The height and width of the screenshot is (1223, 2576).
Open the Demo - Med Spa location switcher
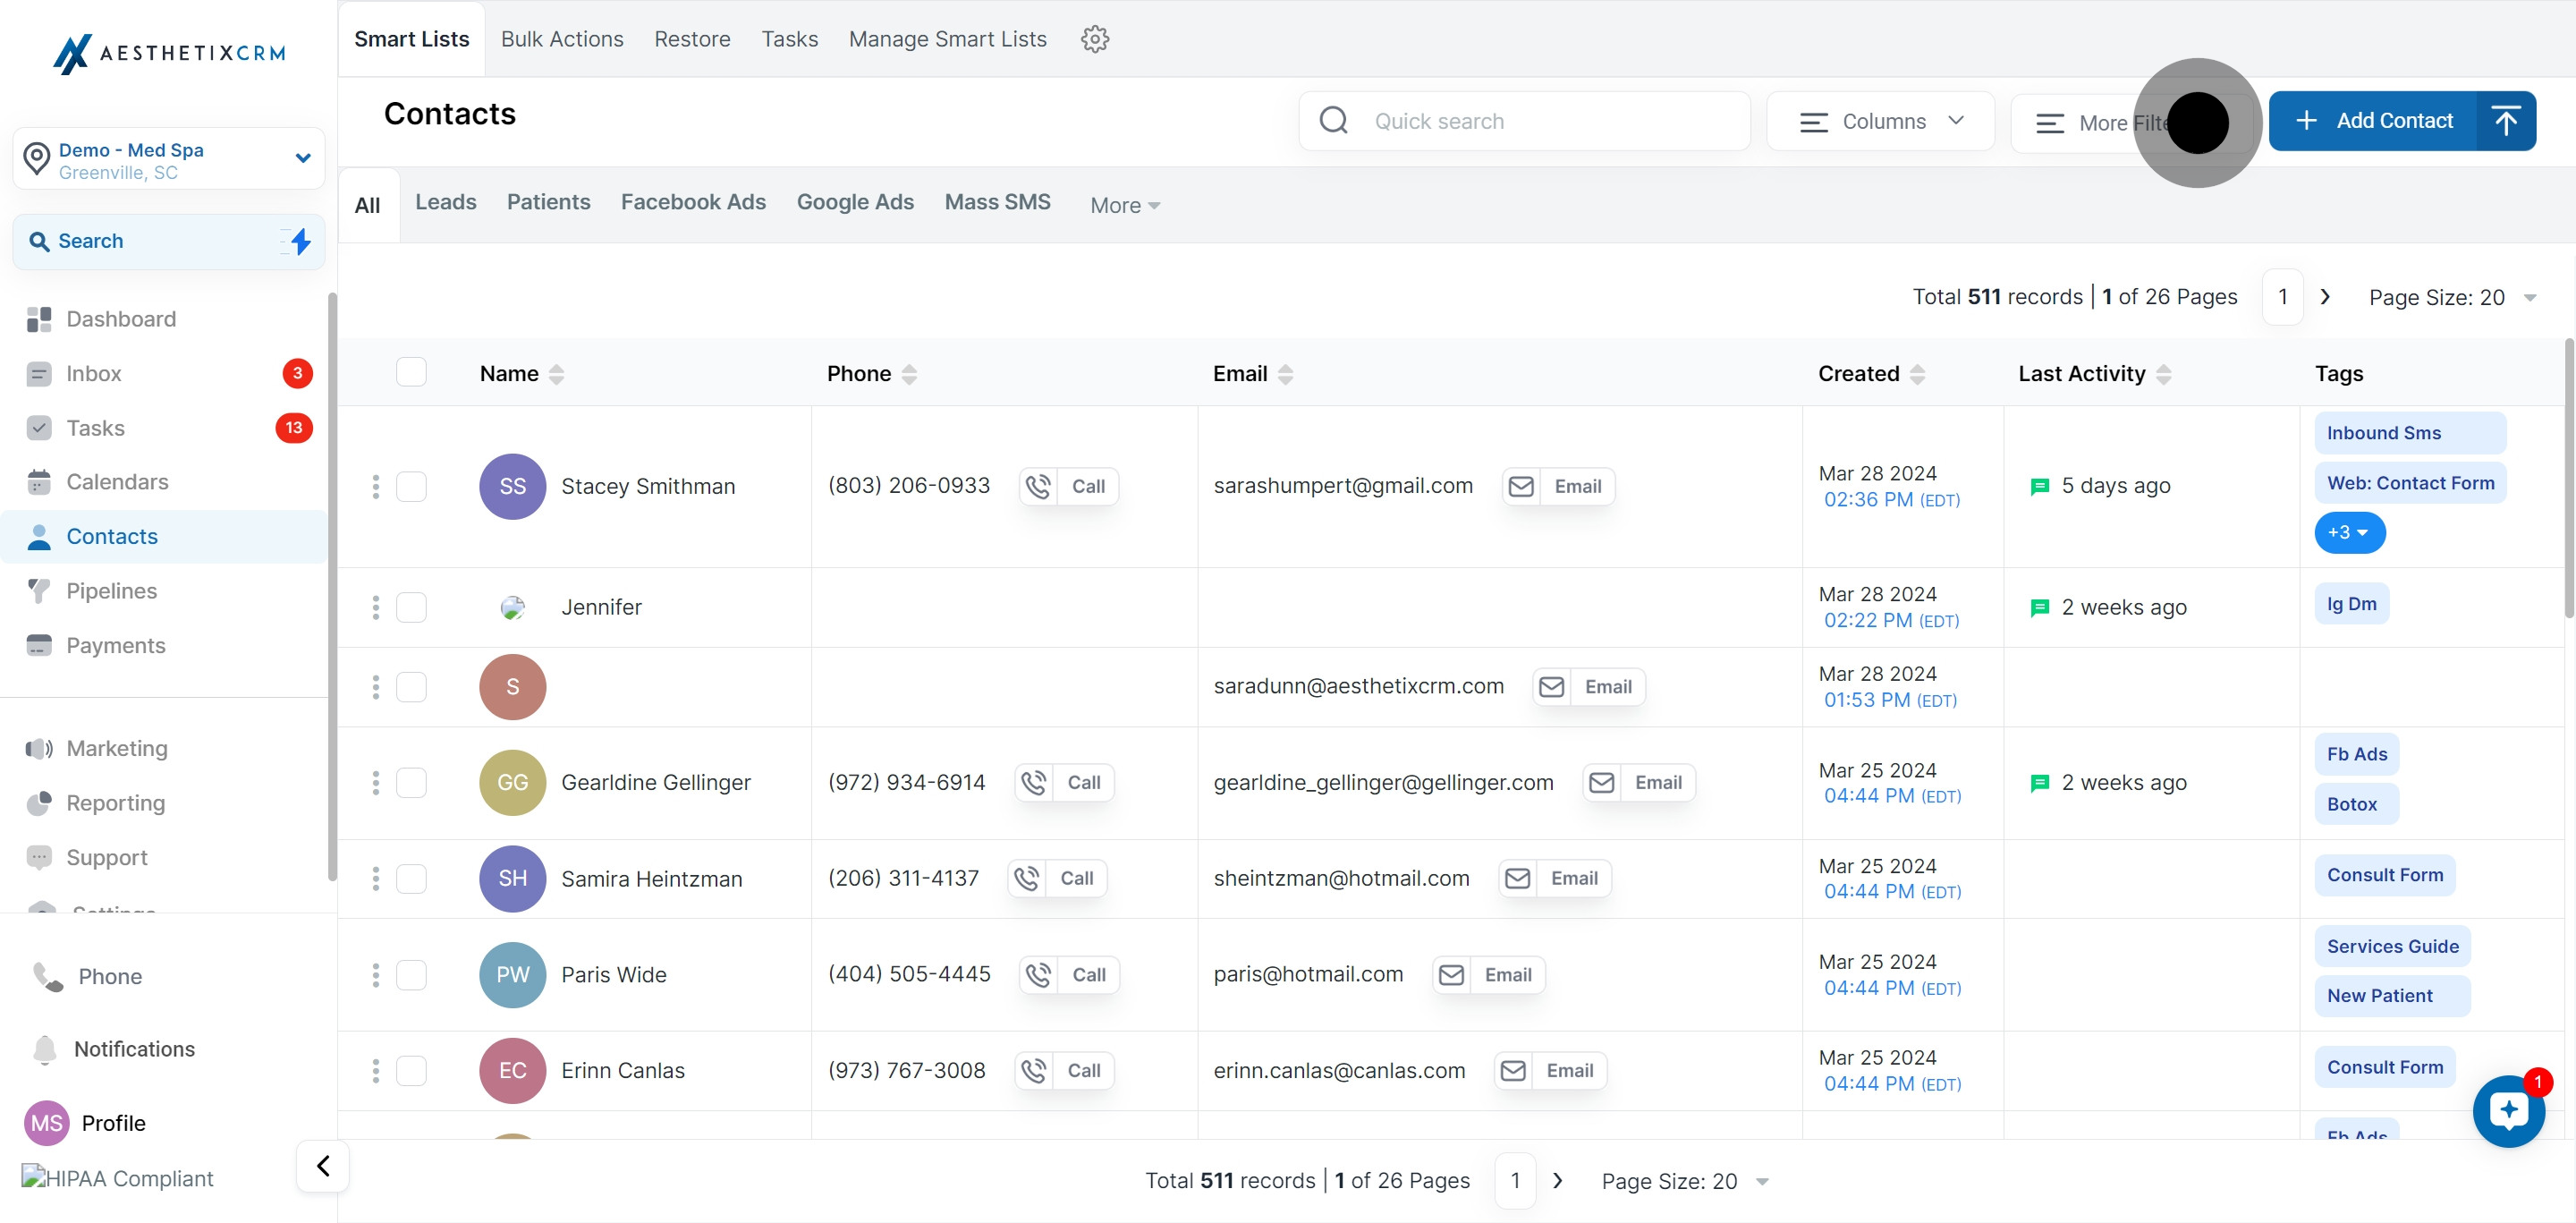[x=169, y=159]
